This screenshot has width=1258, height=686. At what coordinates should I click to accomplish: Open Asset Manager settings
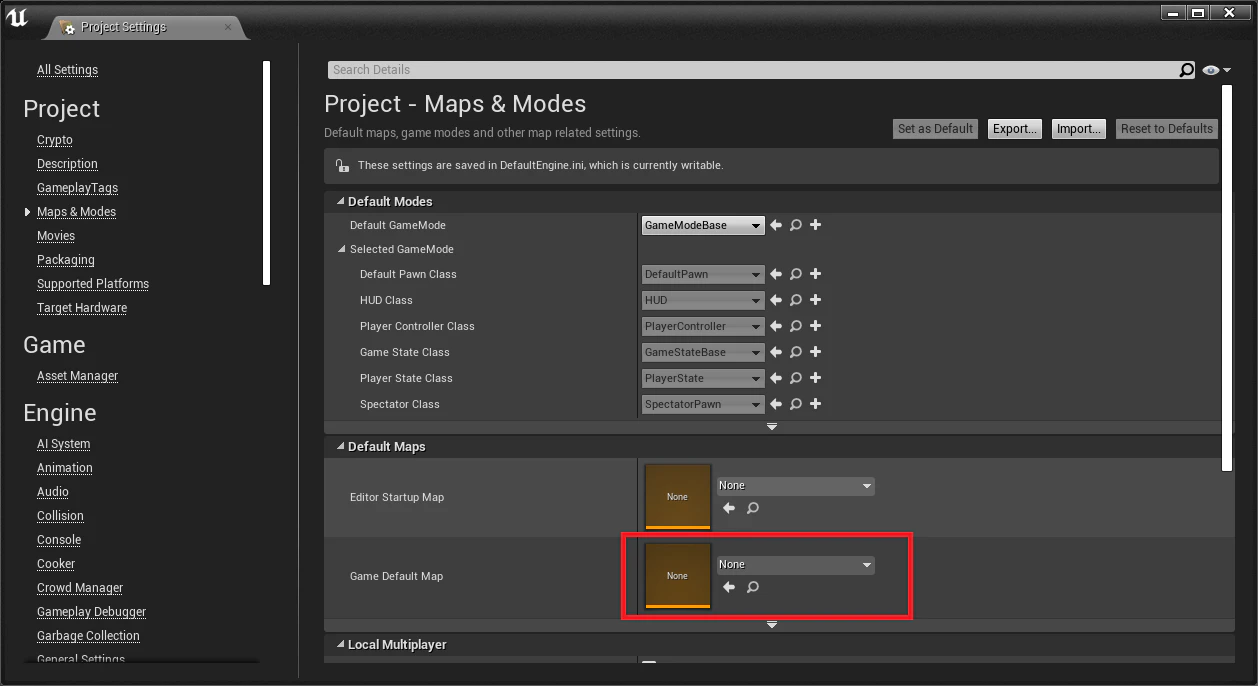78,376
